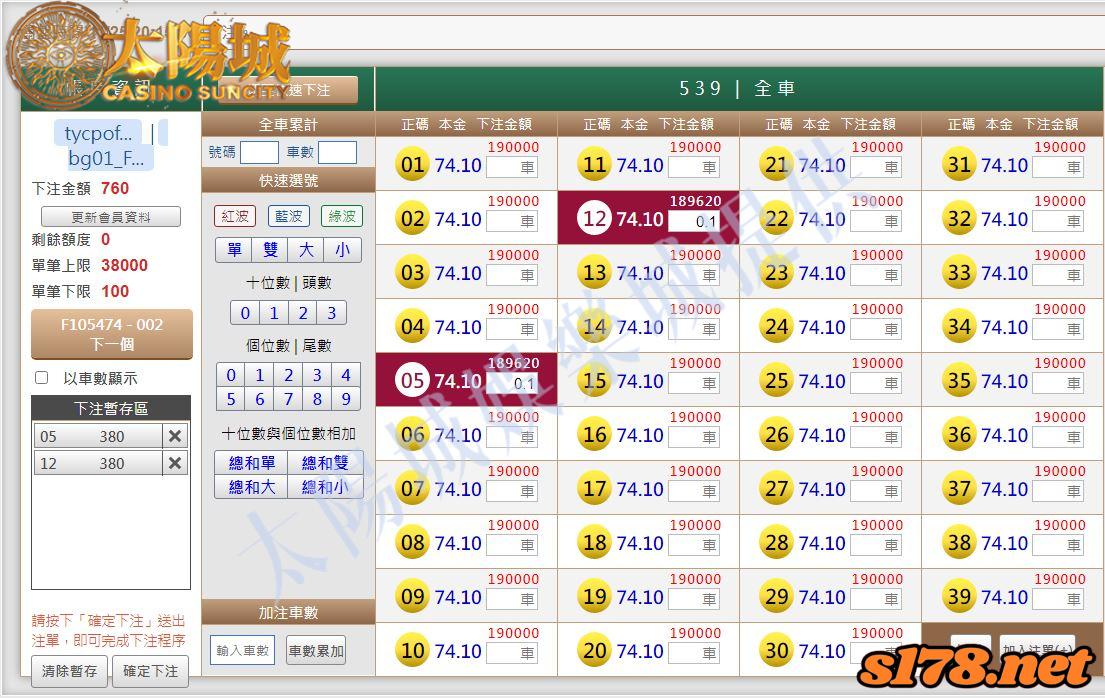Screen dimensions: 1105x698
Task: Toggle the 總和大 quick pick
Action: tap(251, 486)
